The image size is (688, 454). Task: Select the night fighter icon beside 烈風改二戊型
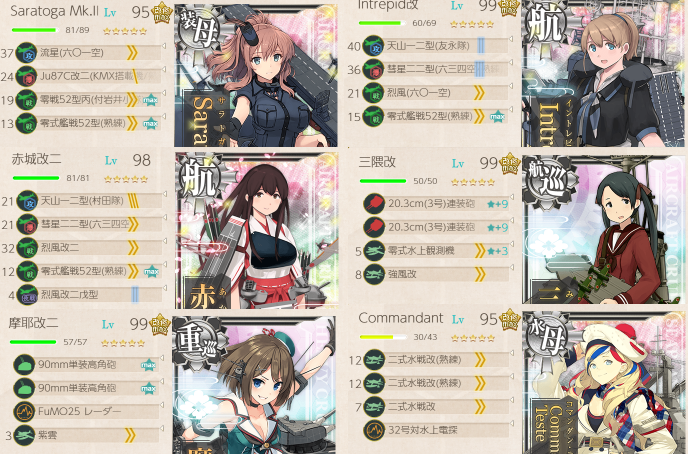pyautogui.click(x=27, y=295)
